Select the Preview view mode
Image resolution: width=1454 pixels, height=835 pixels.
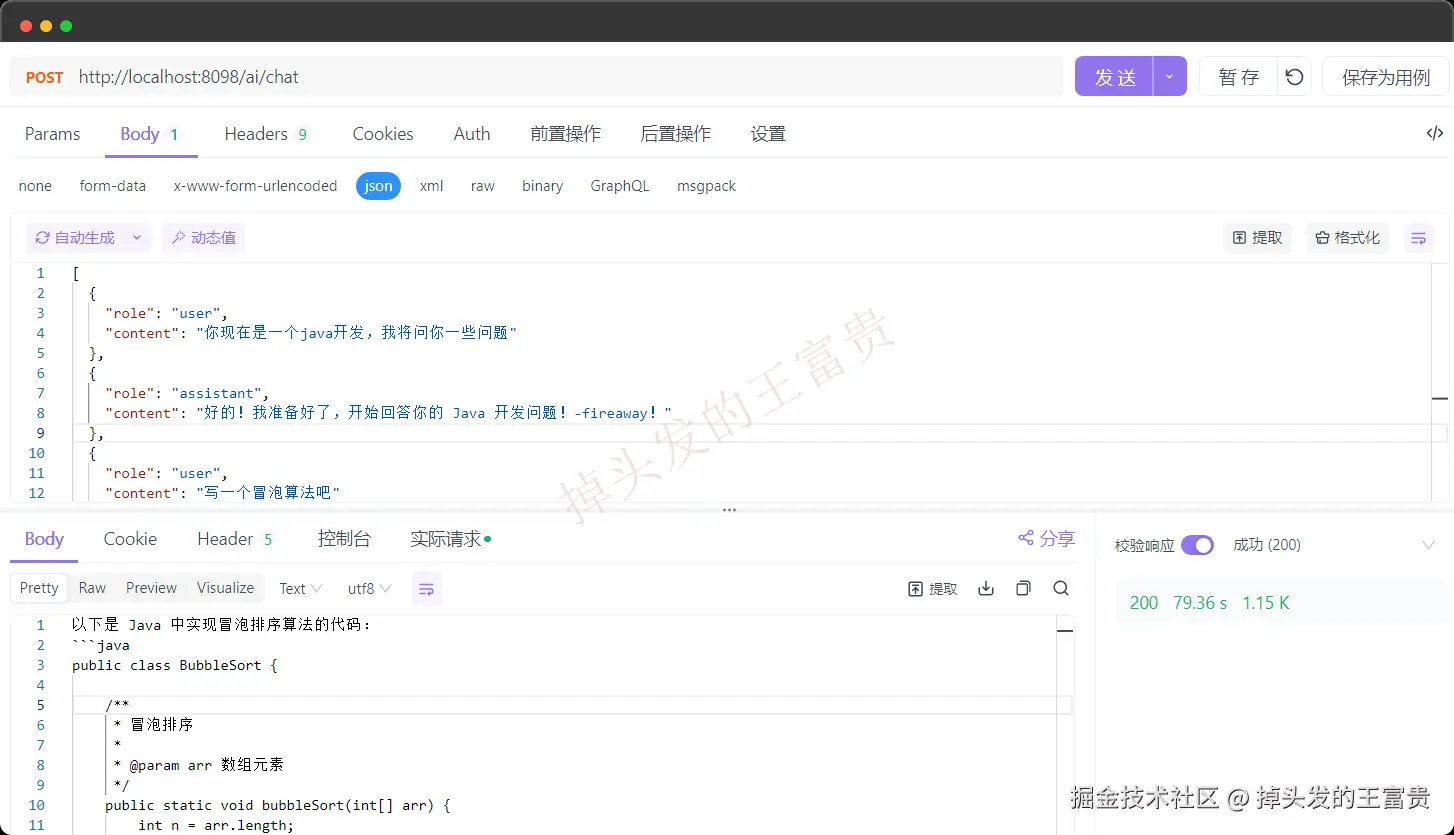pos(151,588)
